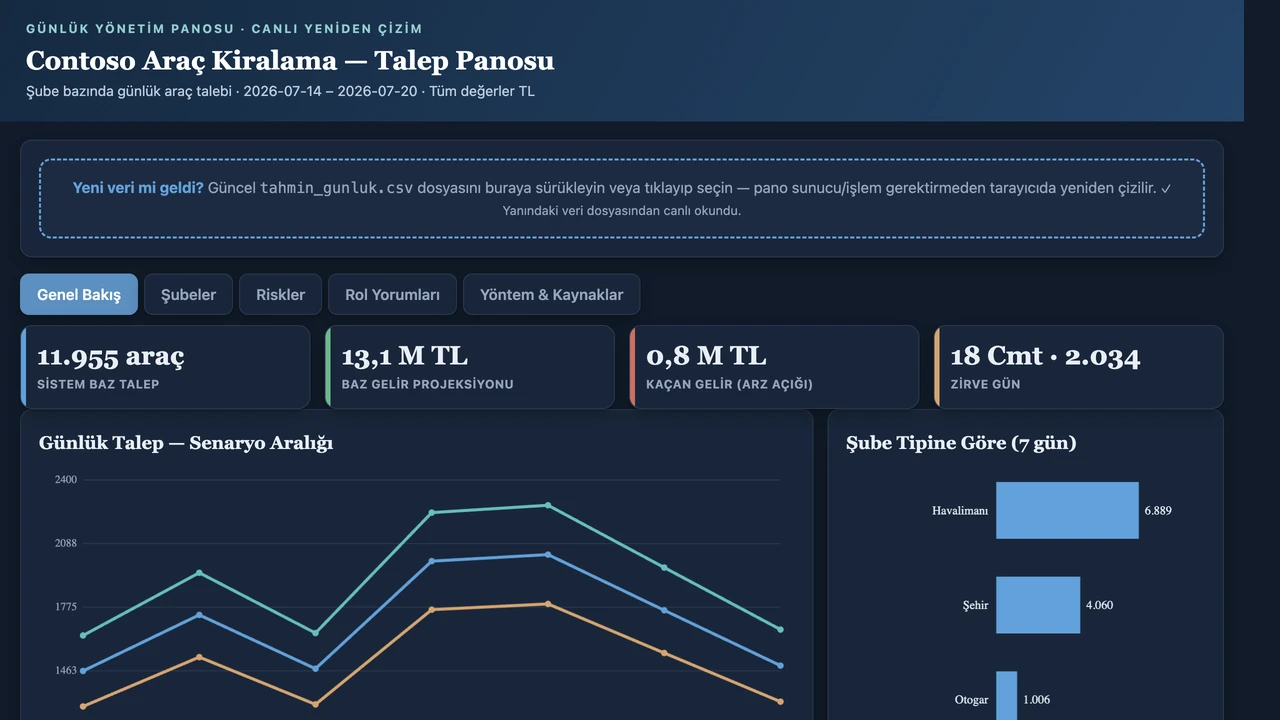Click the Günlük Talep chart title
Viewport: 1280px width, 720px height.
pyautogui.click(x=186, y=442)
